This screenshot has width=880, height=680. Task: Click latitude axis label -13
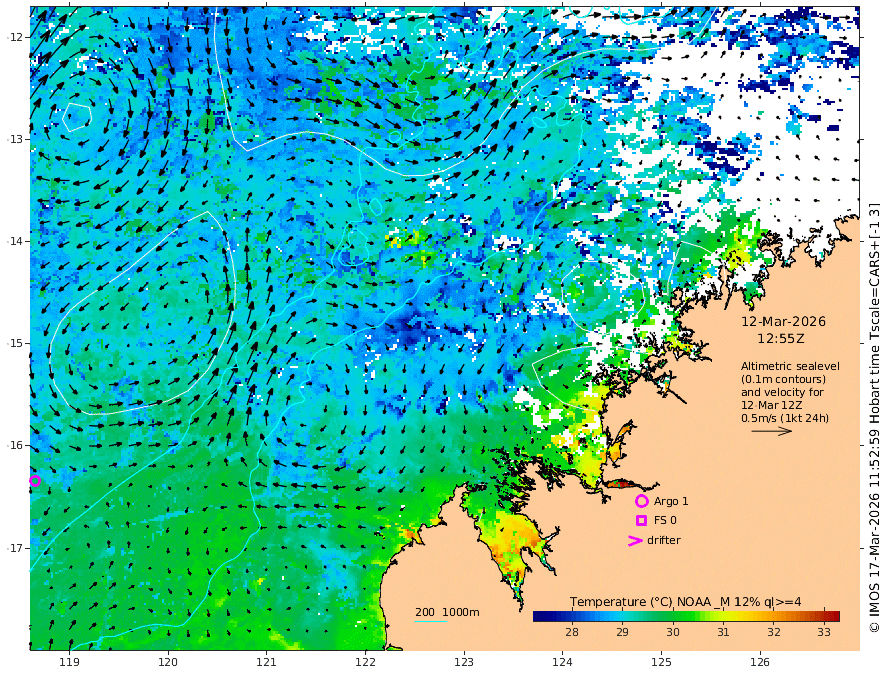pyautogui.click(x=15, y=139)
